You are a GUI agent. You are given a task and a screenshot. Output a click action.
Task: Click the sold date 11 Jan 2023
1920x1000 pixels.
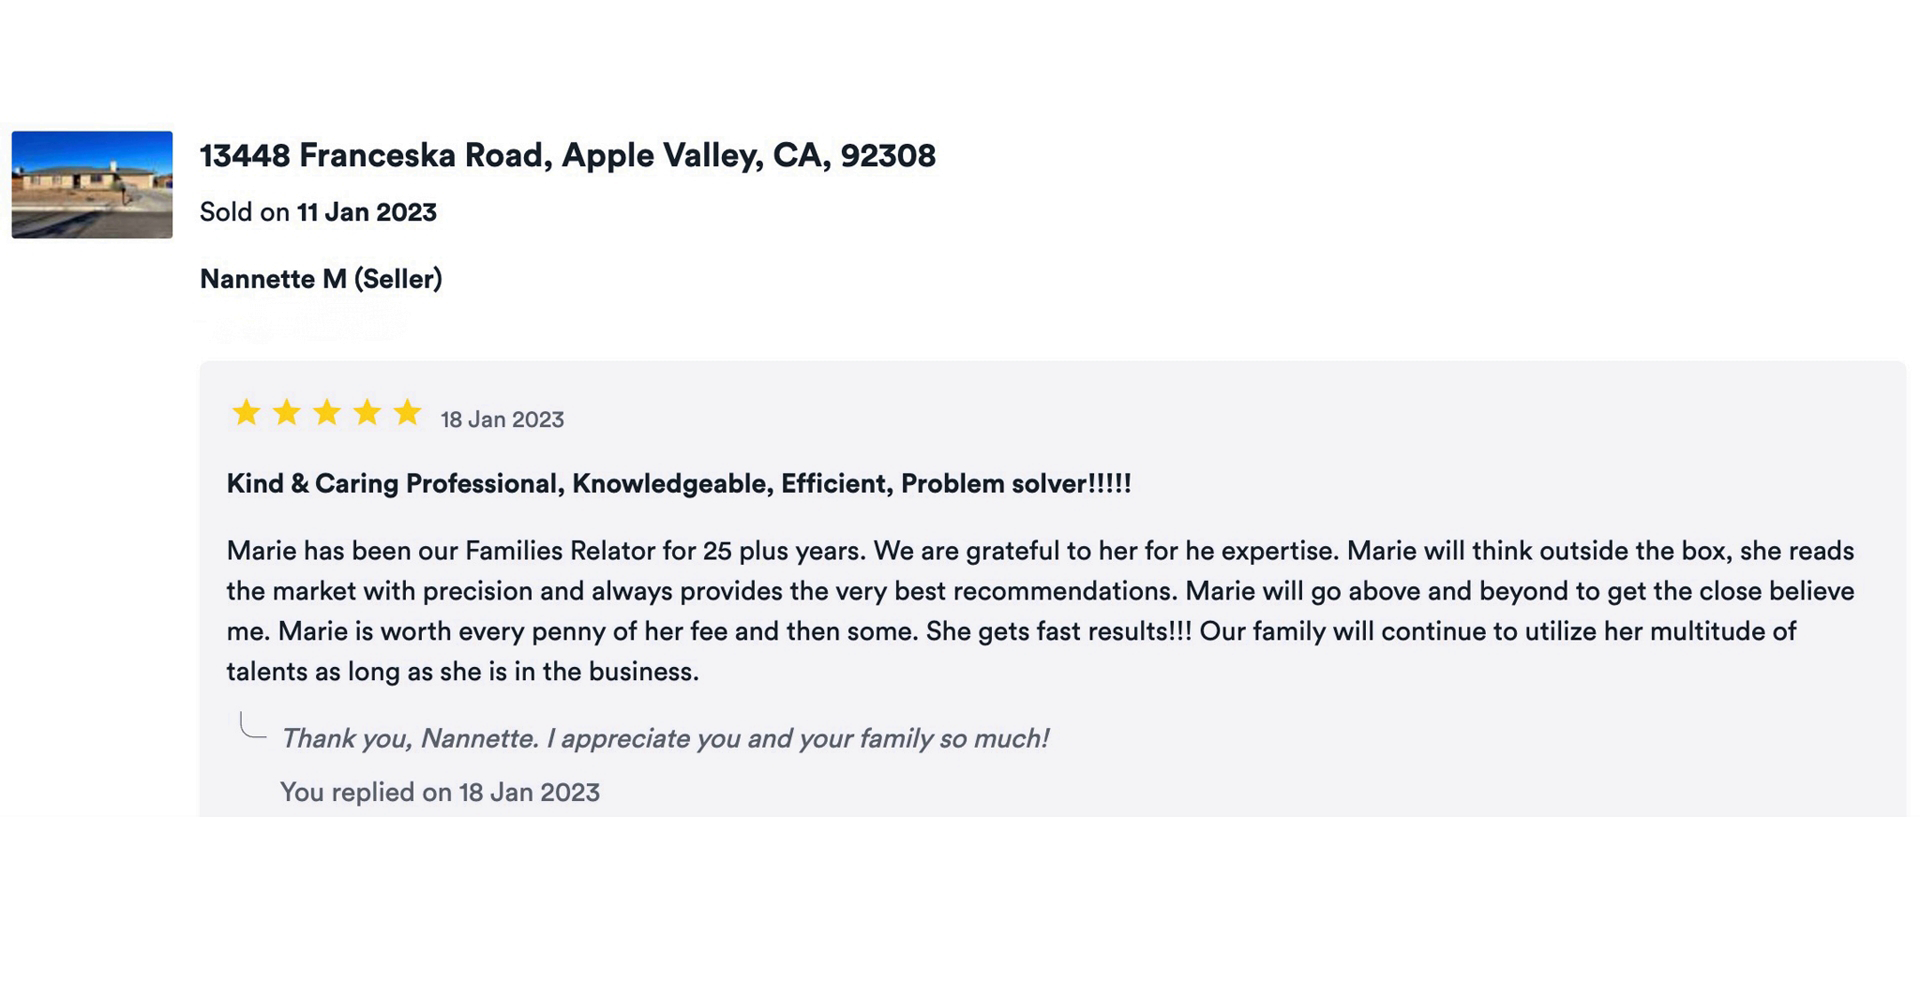click(367, 213)
